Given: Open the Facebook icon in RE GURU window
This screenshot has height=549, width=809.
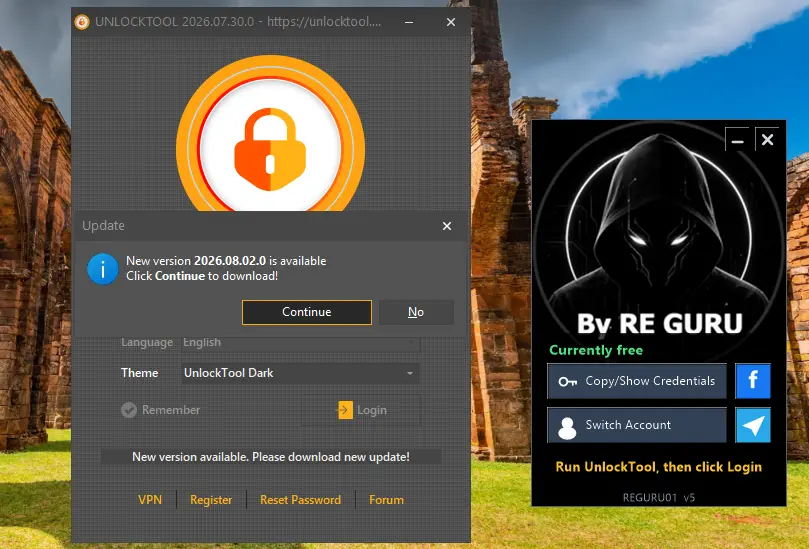Looking at the screenshot, I should [x=753, y=381].
